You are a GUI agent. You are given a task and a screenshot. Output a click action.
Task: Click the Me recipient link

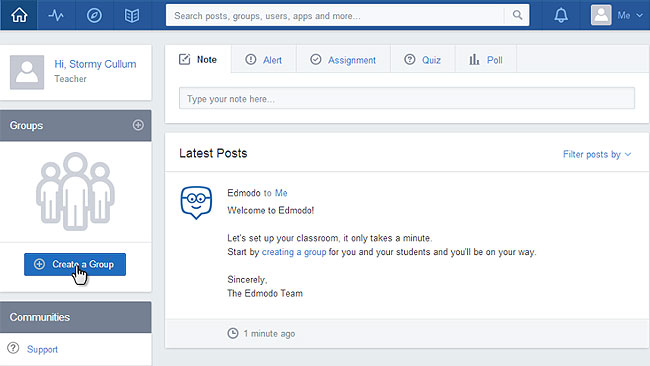click(281, 193)
